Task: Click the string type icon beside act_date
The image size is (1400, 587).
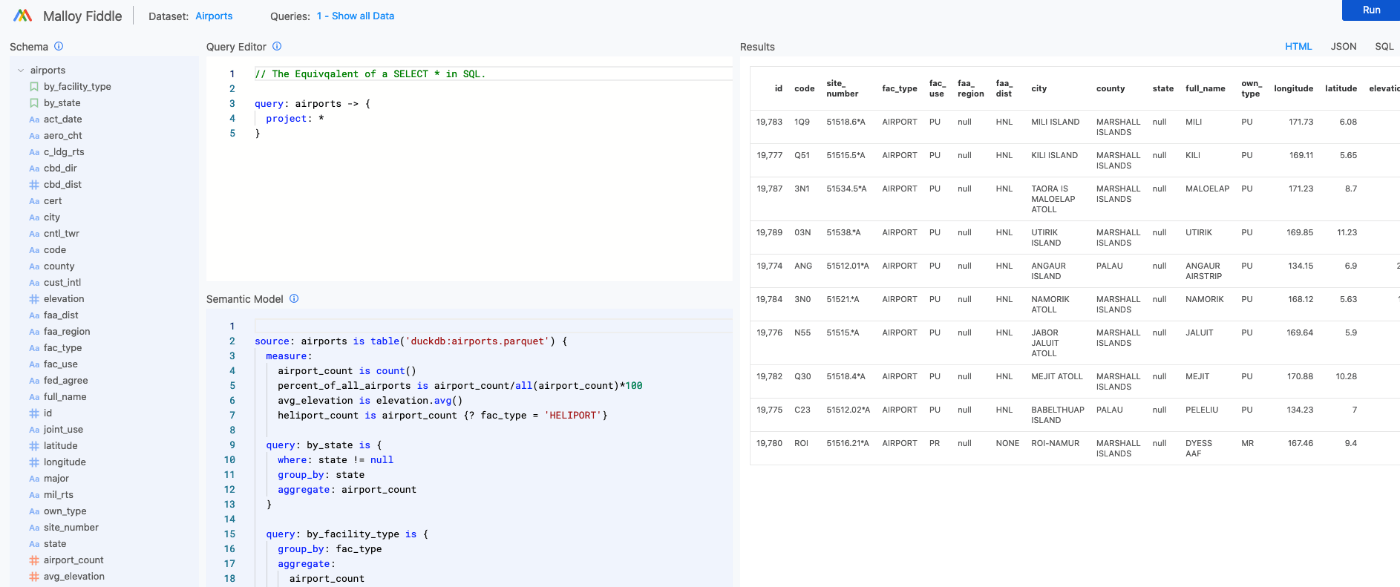Action: pos(34,119)
